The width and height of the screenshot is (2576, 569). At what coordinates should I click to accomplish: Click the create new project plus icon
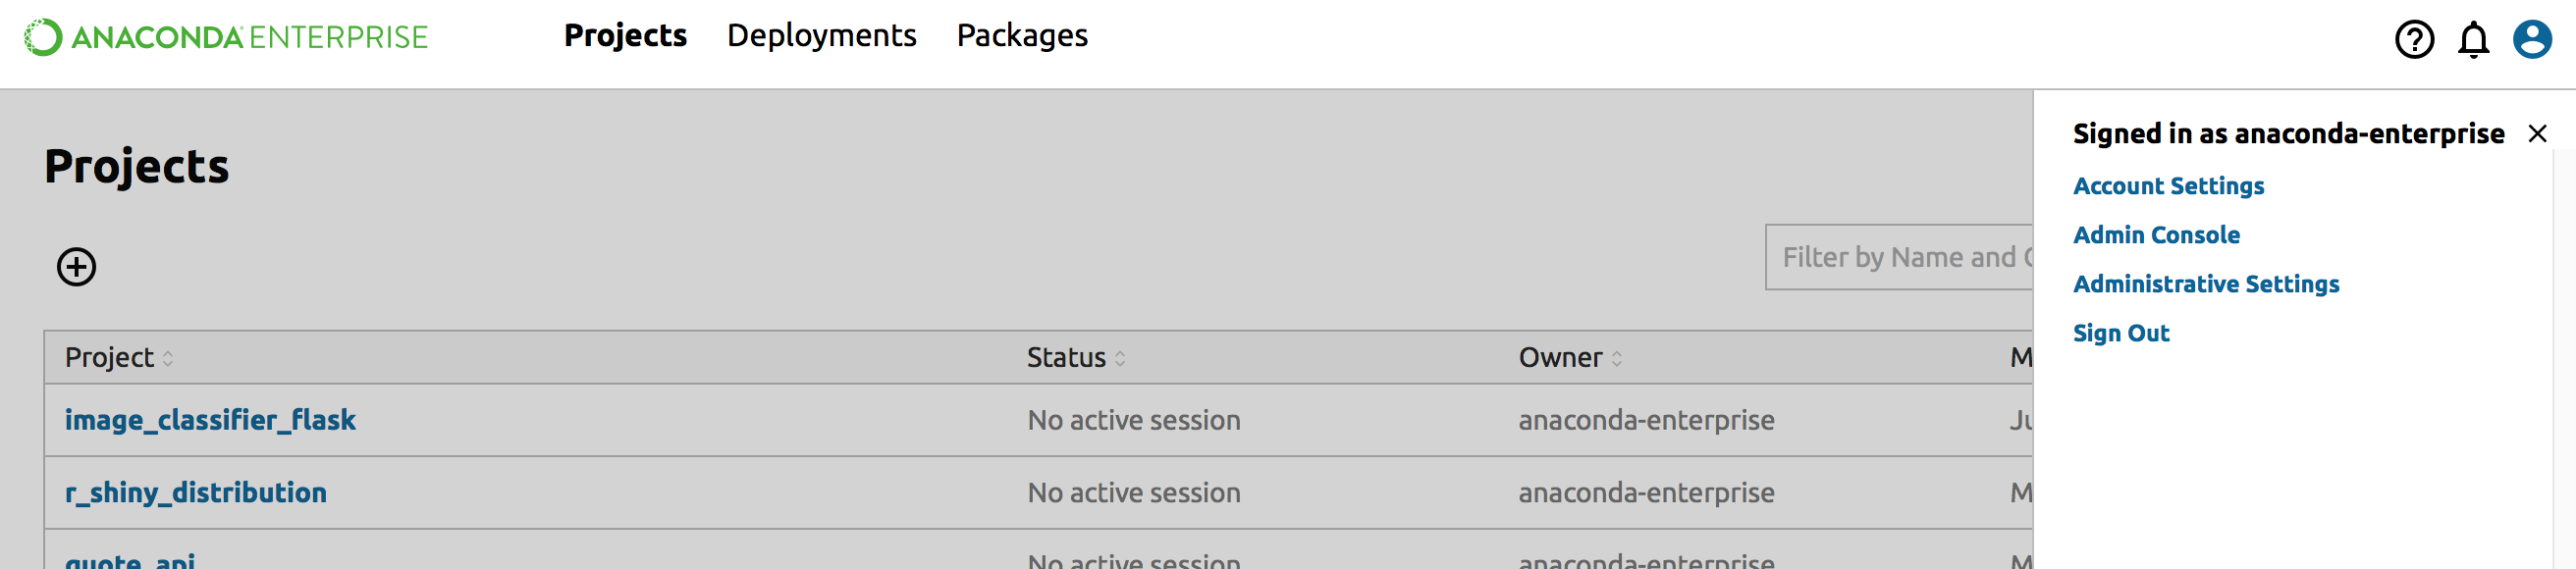coord(77,267)
